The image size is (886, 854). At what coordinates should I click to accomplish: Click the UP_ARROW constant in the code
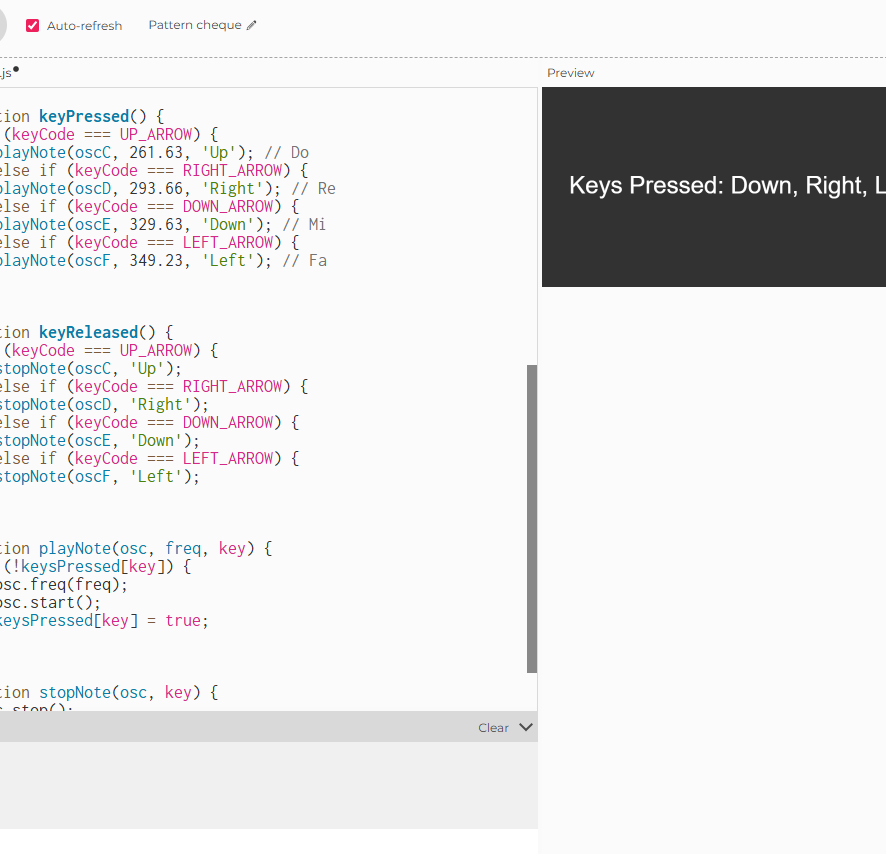point(155,133)
